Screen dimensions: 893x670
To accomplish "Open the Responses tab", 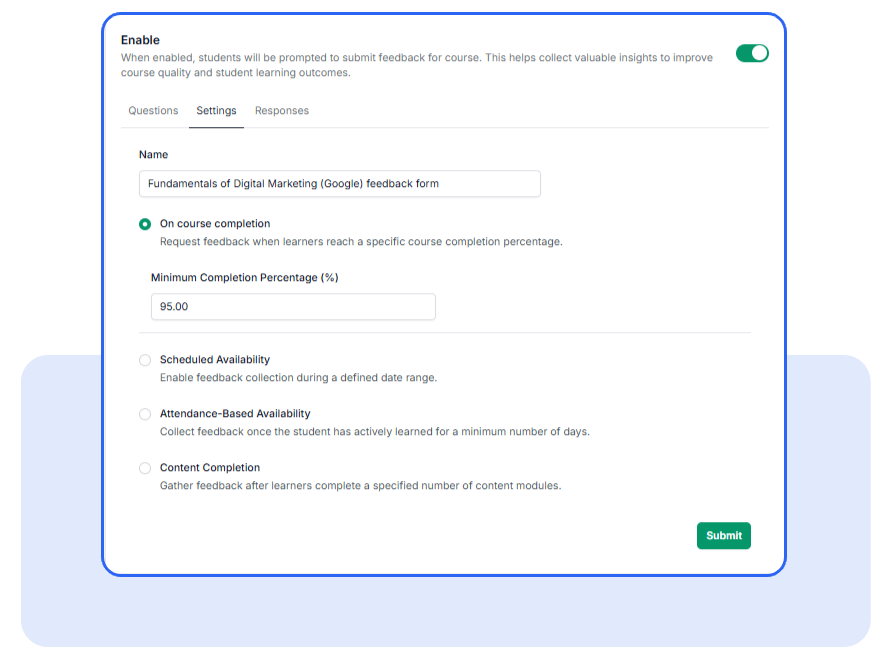I will click(281, 110).
